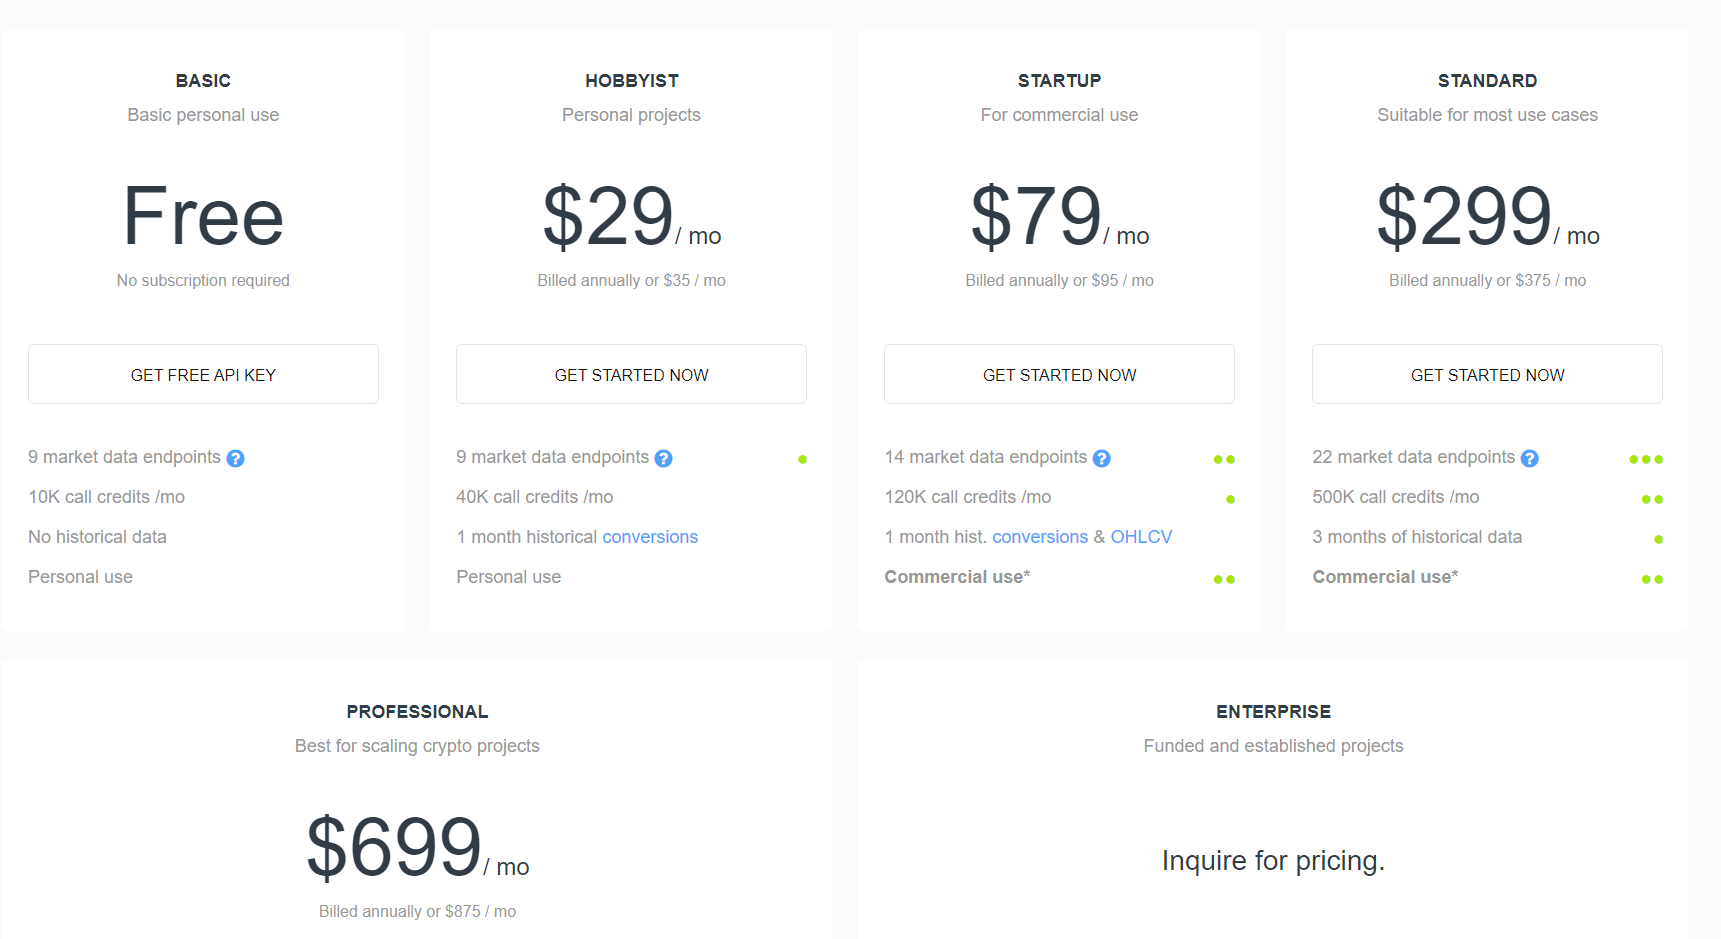
Task: Click the ENTERPRISE plan heading
Action: [1273, 711]
